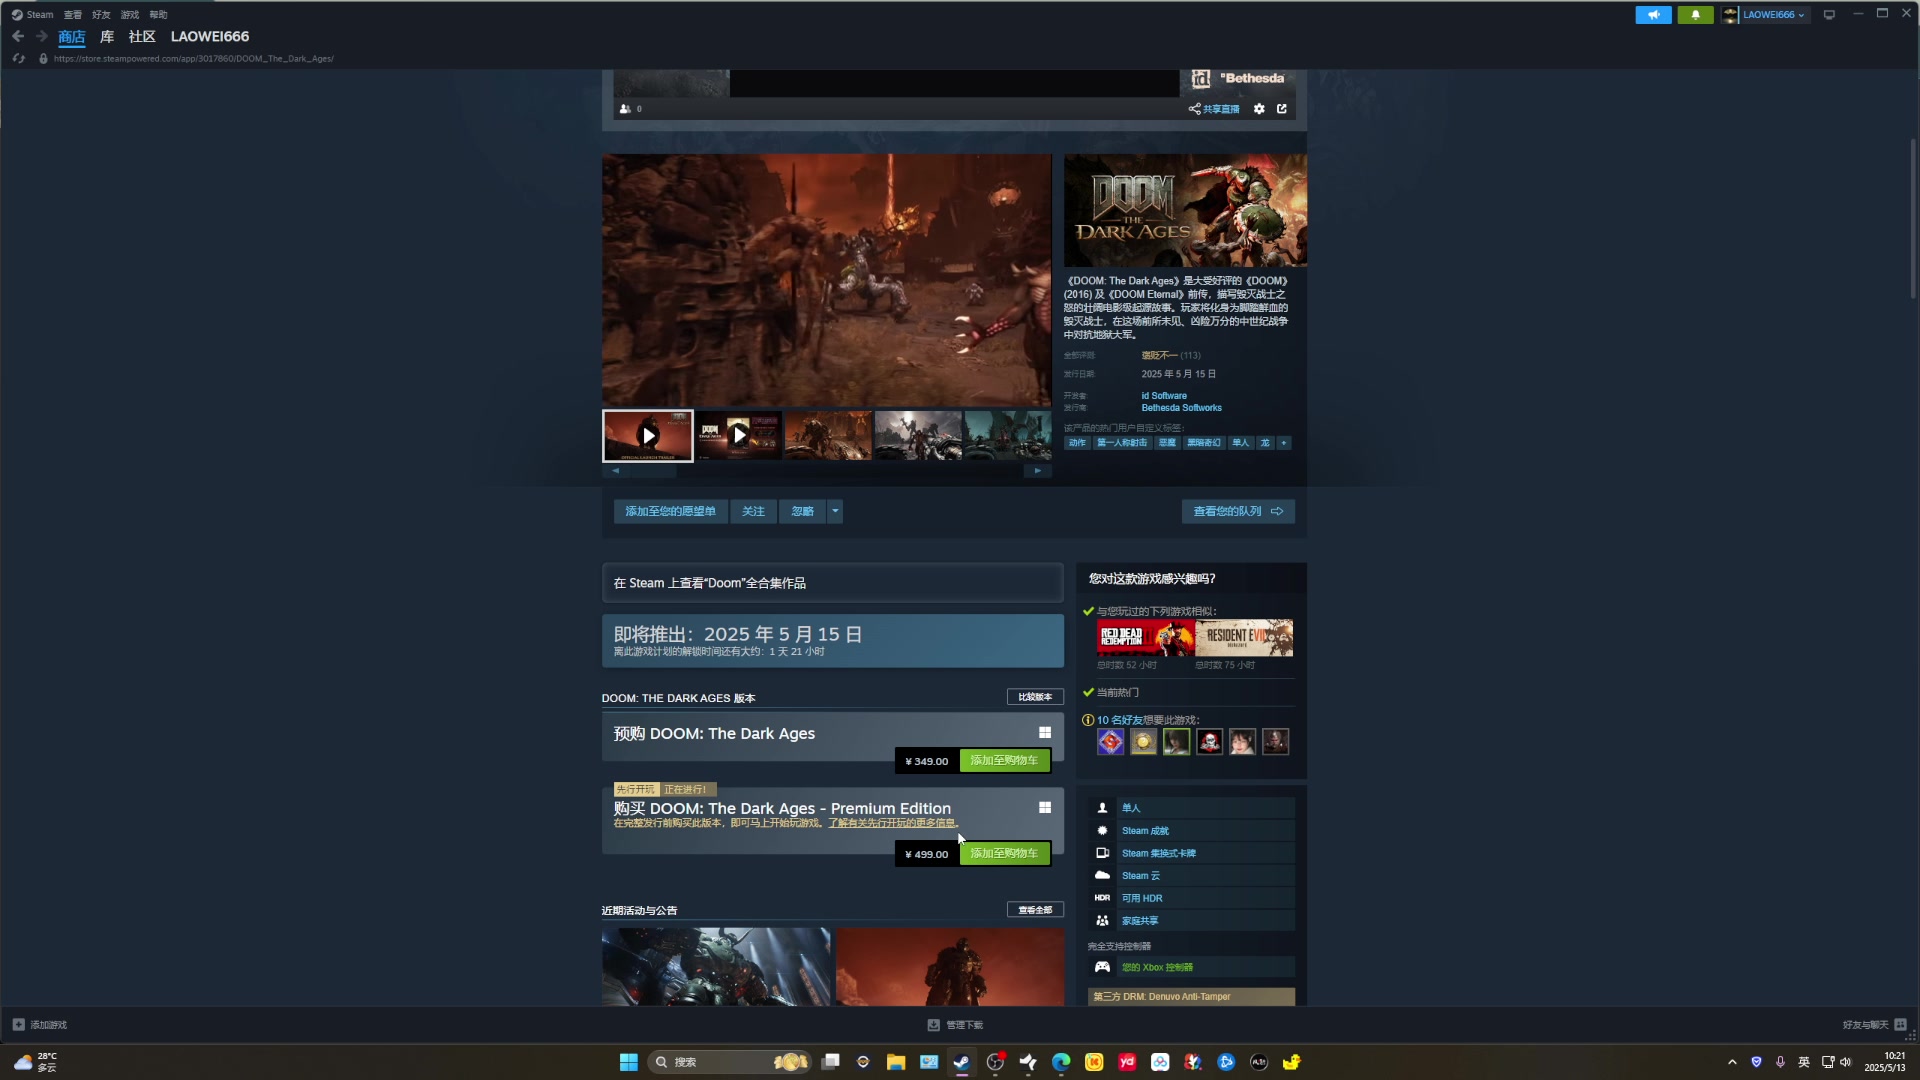Open the Steam announcements megaphone icon
Viewport: 1920px width, 1080px height.
pyautogui.click(x=1653, y=15)
